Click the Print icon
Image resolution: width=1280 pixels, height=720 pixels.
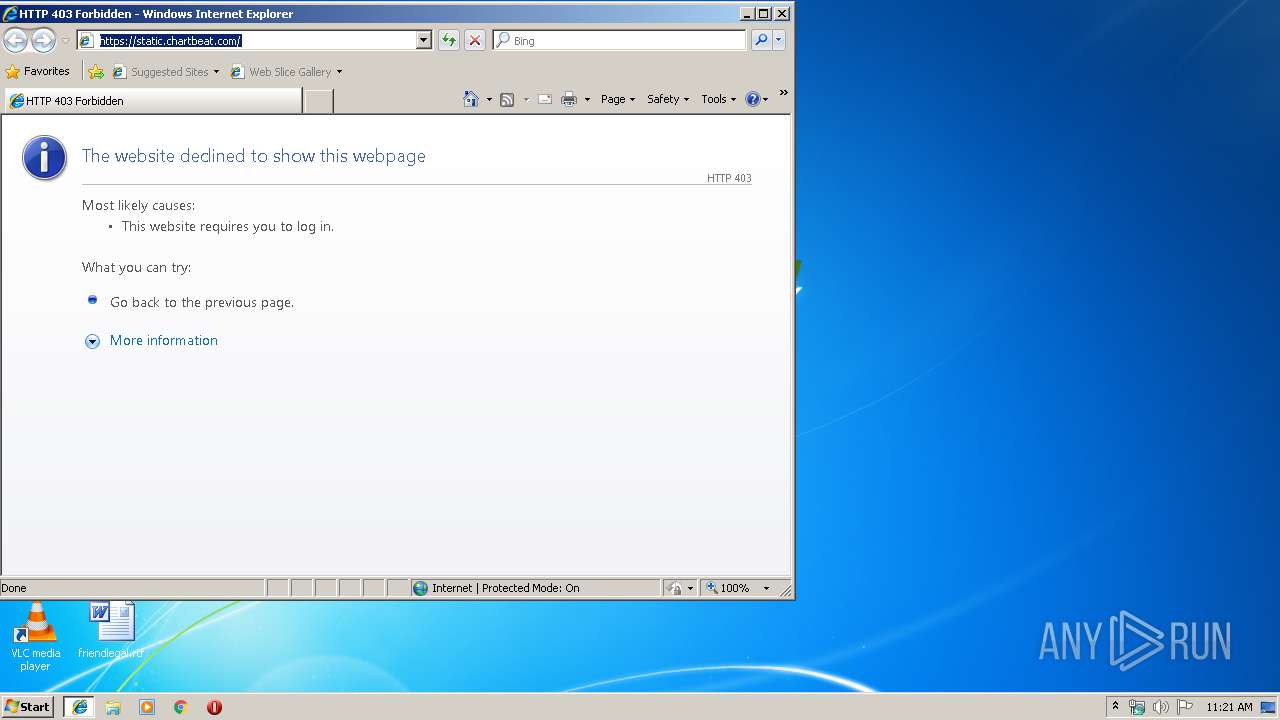tap(569, 99)
